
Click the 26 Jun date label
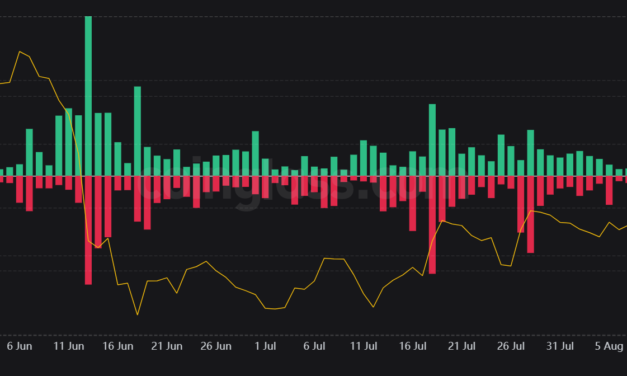[x=216, y=346]
